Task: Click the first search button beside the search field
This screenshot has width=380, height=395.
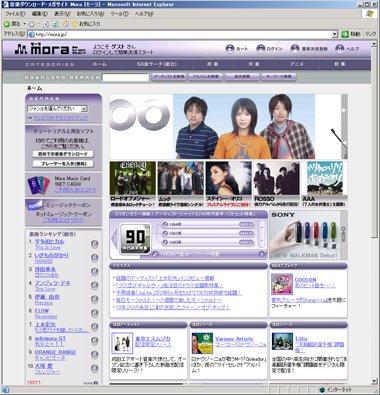Action: pos(169,77)
